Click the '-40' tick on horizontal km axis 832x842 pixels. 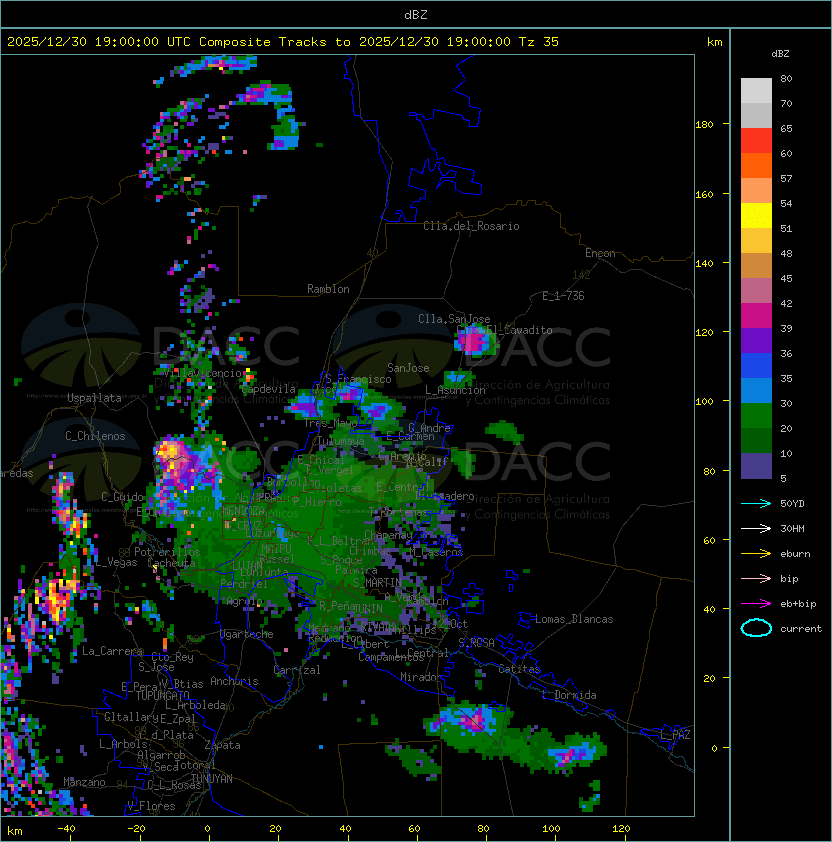(66, 828)
